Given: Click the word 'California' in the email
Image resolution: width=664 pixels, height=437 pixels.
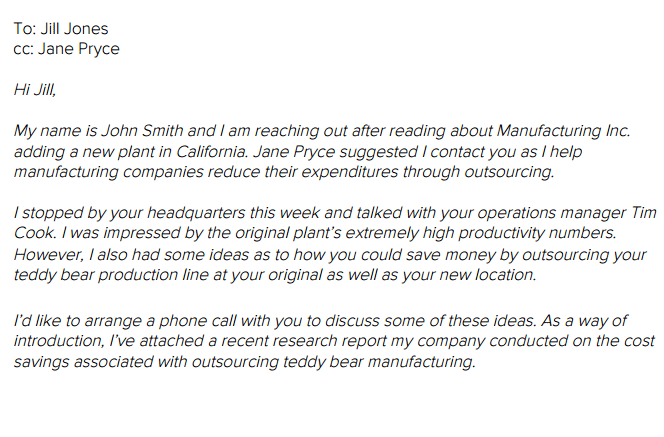Looking at the screenshot, I should pos(212,152).
